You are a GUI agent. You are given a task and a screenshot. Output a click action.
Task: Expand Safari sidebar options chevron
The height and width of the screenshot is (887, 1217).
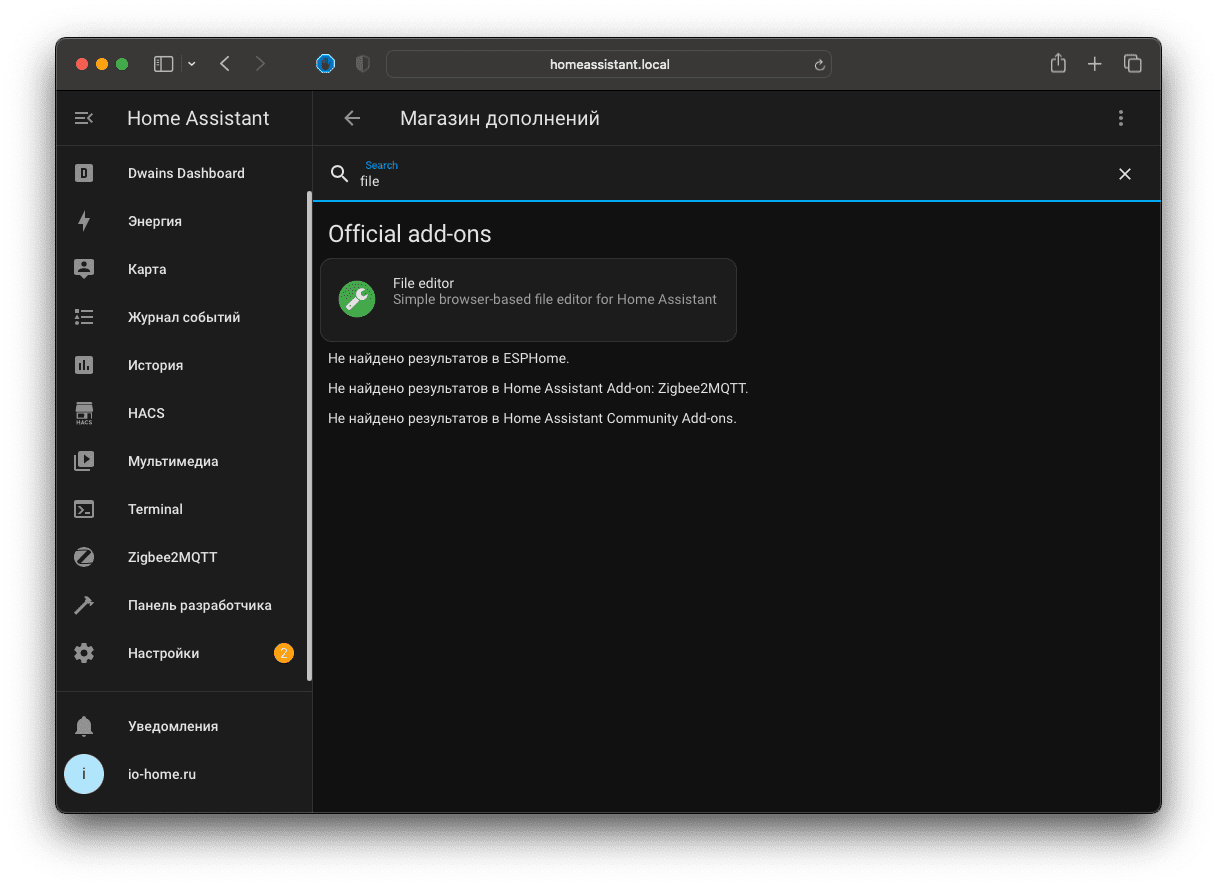[x=191, y=63]
